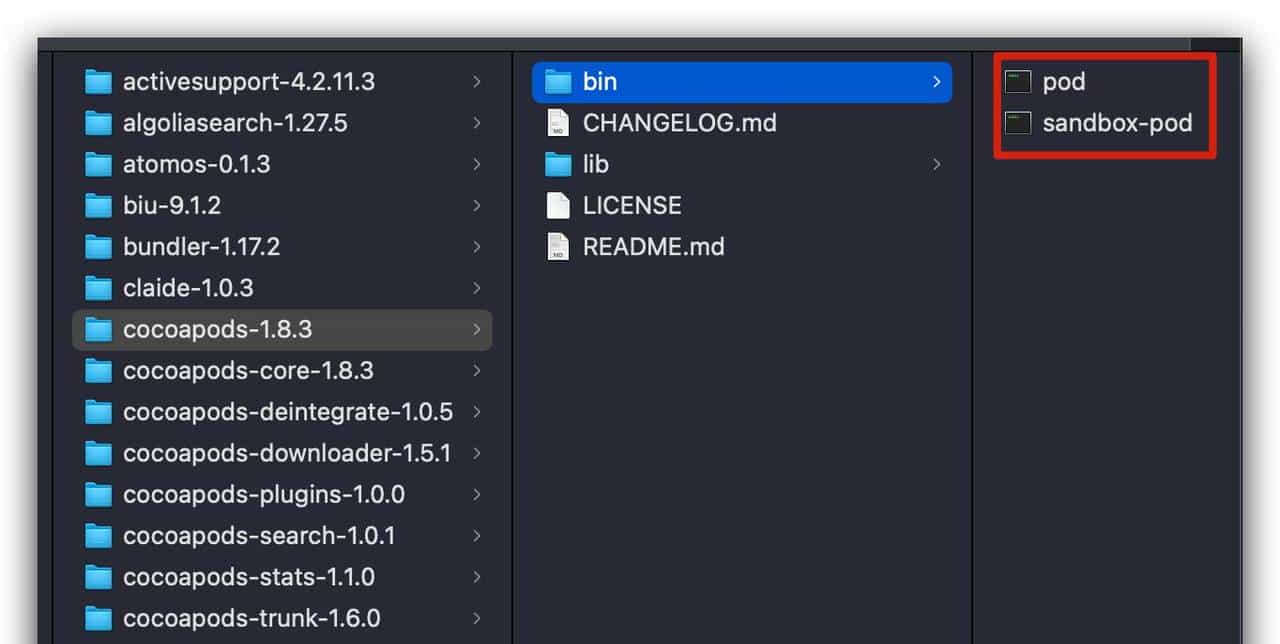Expand cocoapods-core-1.8.3 via its chevron

(x=477, y=370)
